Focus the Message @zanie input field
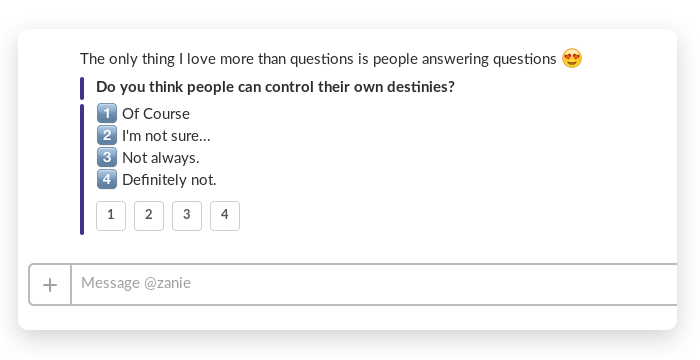700x360 pixels. coord(374,285)
